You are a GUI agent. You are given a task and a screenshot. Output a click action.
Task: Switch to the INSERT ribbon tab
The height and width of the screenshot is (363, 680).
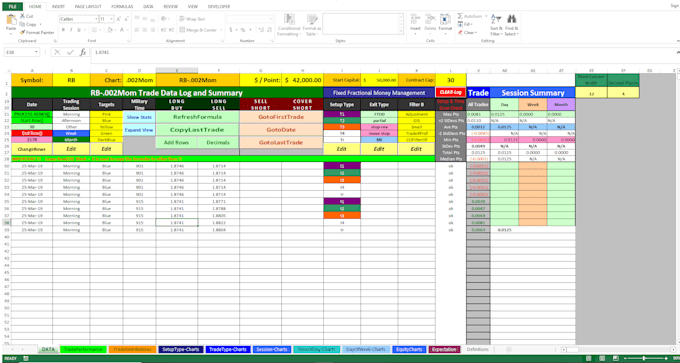point(58,7)
